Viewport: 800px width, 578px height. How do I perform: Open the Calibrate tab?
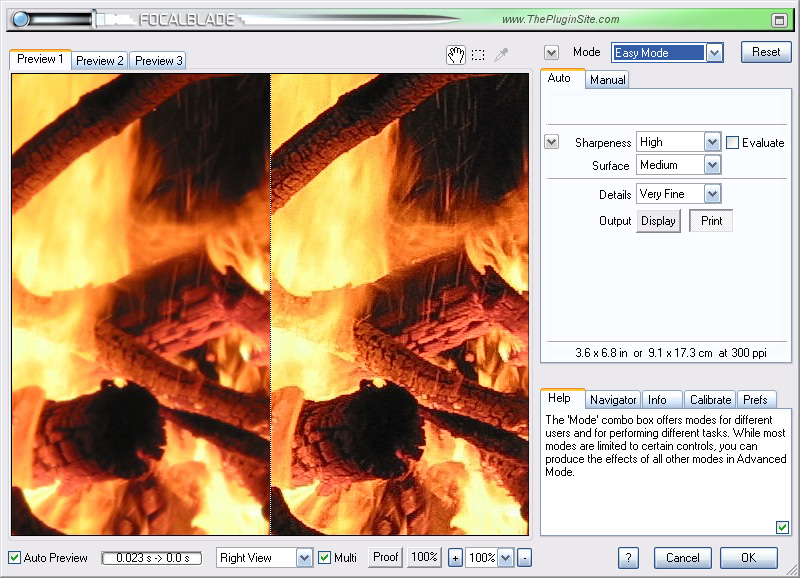coord(710,399)
